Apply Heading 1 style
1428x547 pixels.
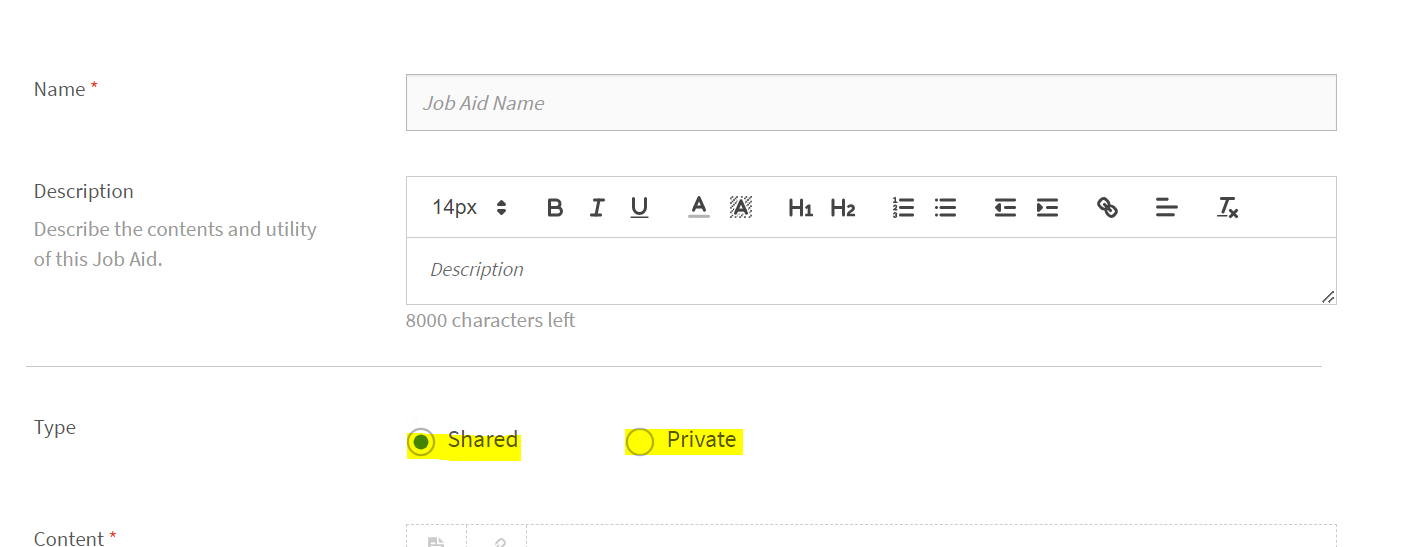800,208
